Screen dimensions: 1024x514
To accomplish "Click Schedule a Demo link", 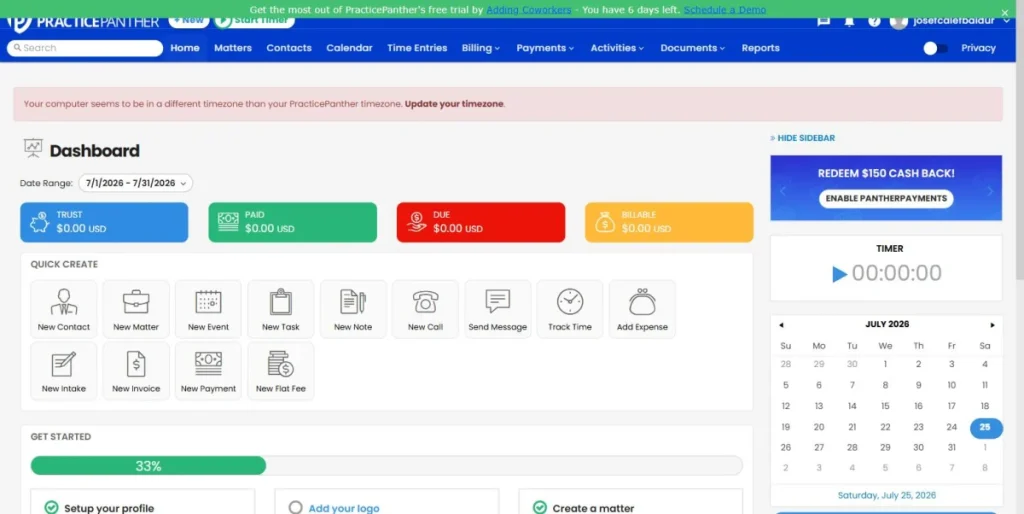I will (x=725, y=10).
